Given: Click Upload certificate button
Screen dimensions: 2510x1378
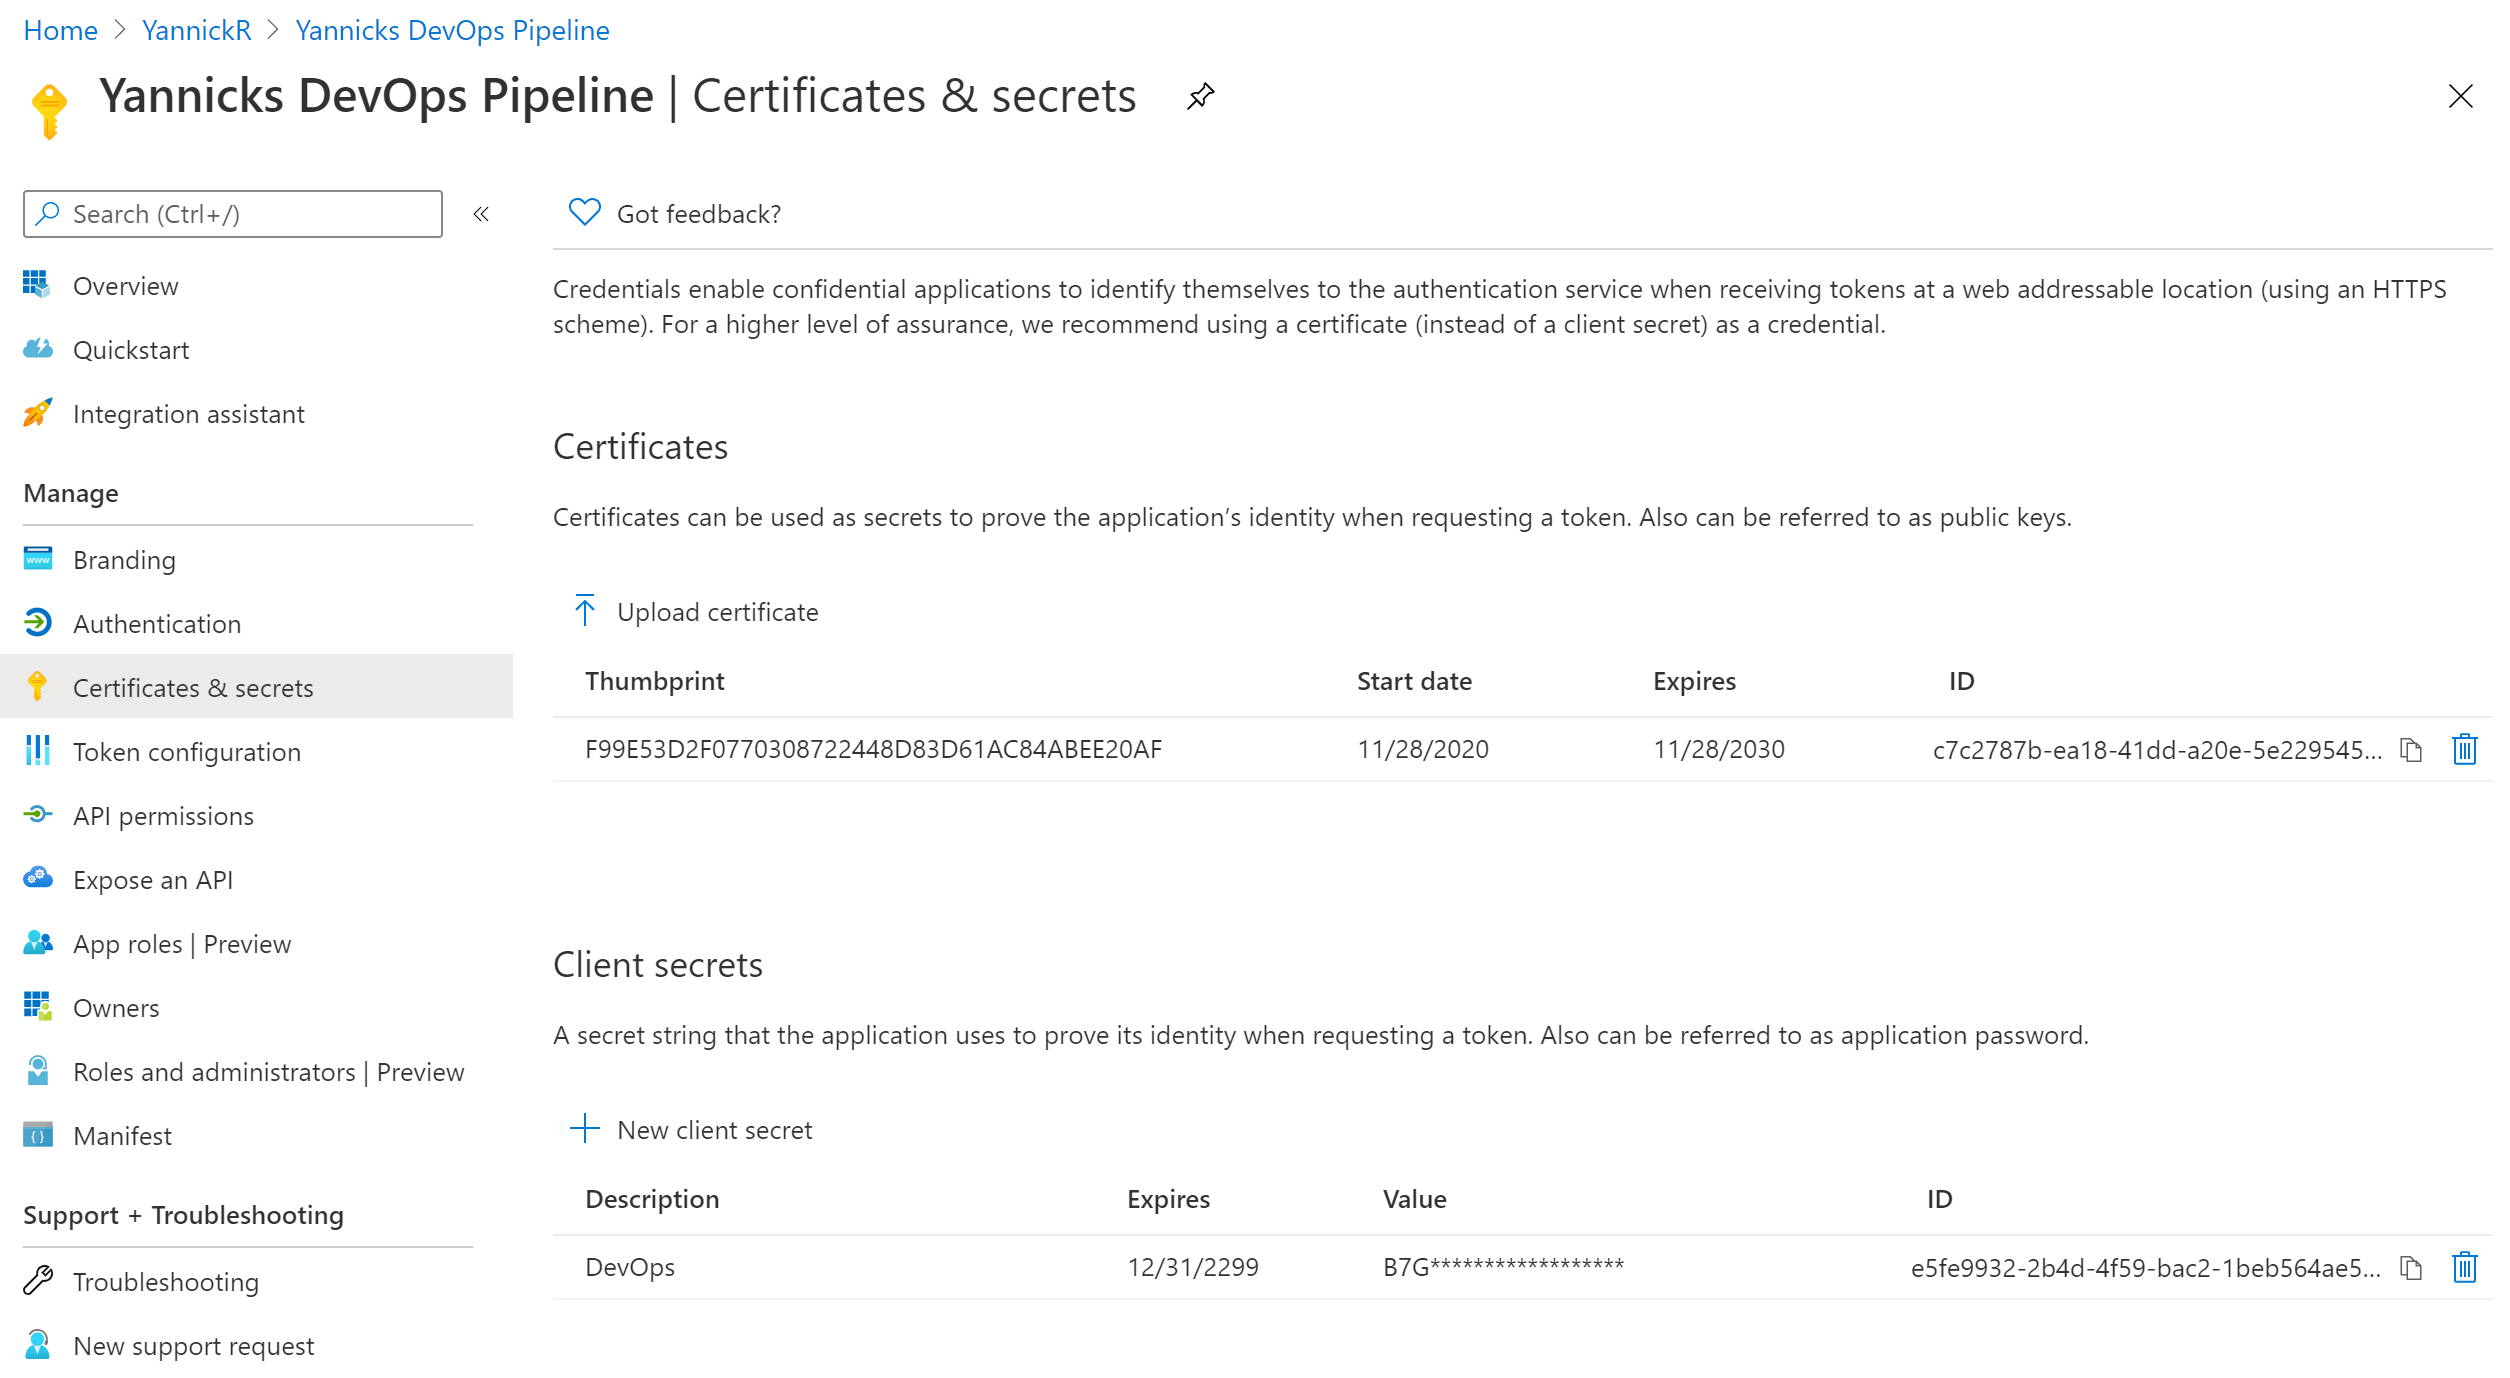Looking at the screenshot, I should pyautogui.click(x=717, y=612).
